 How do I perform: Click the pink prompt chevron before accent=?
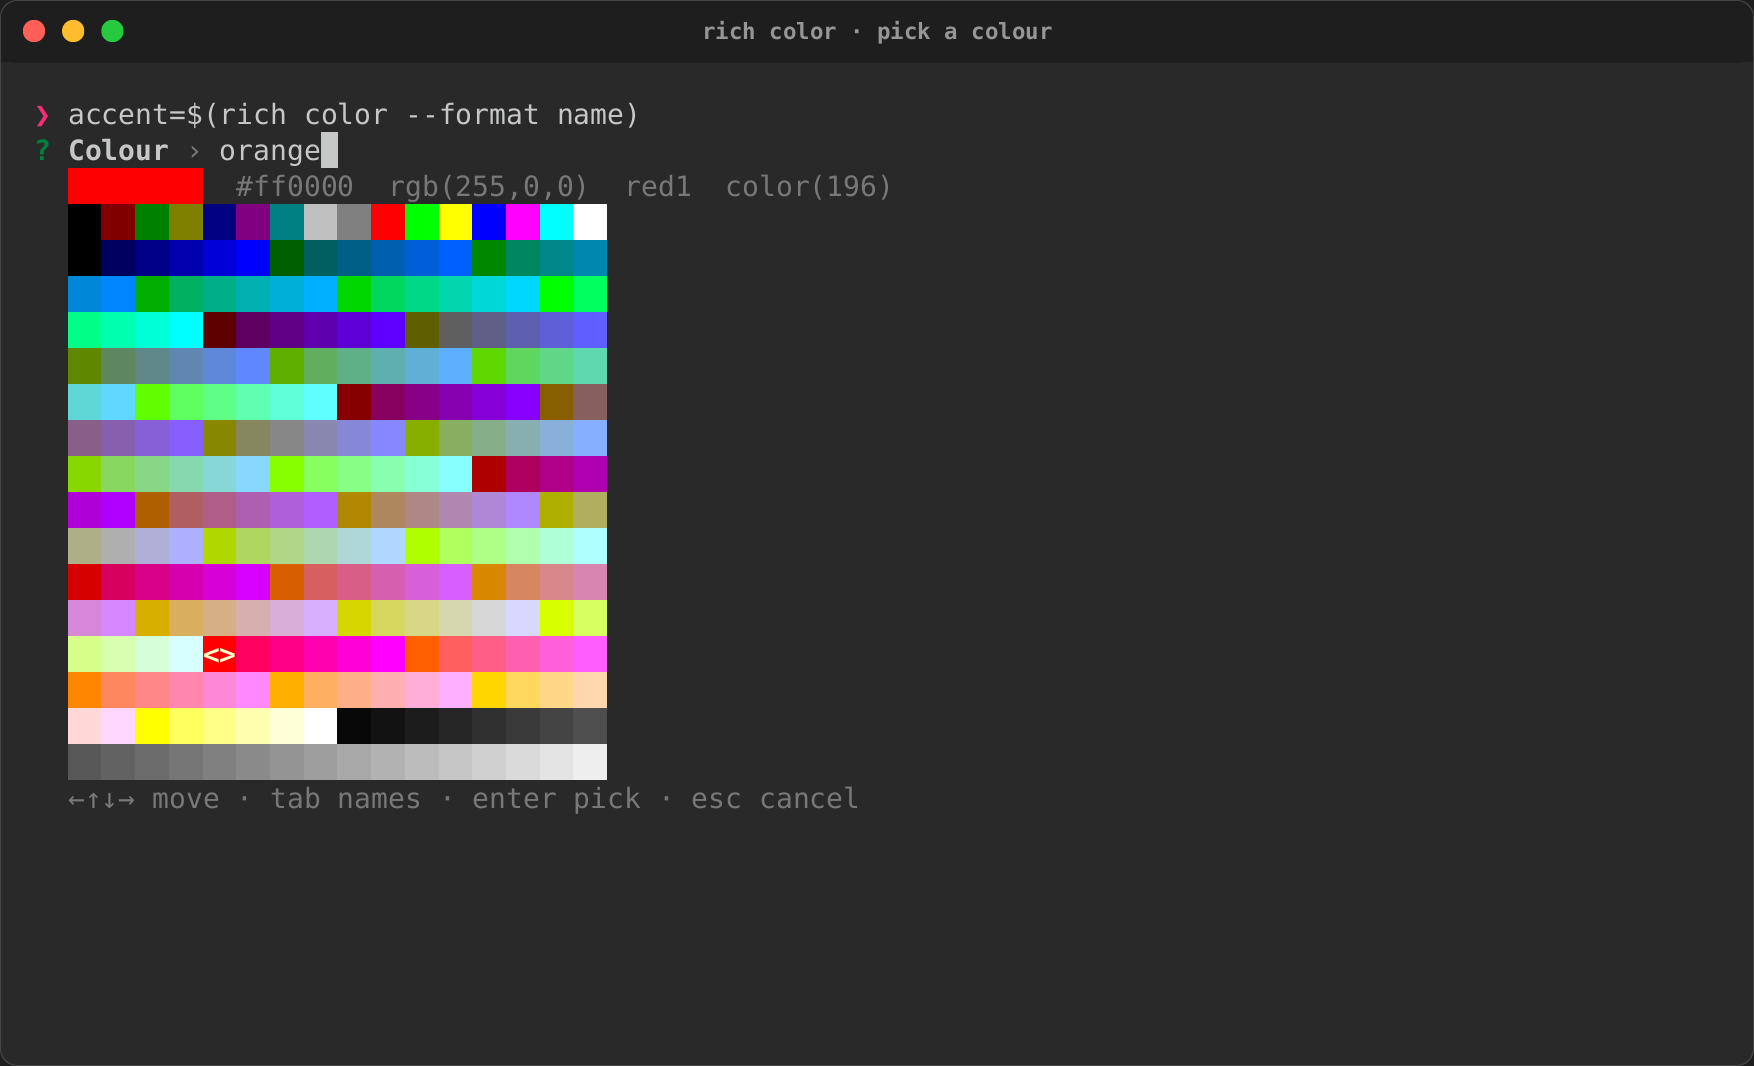(42, 116)
